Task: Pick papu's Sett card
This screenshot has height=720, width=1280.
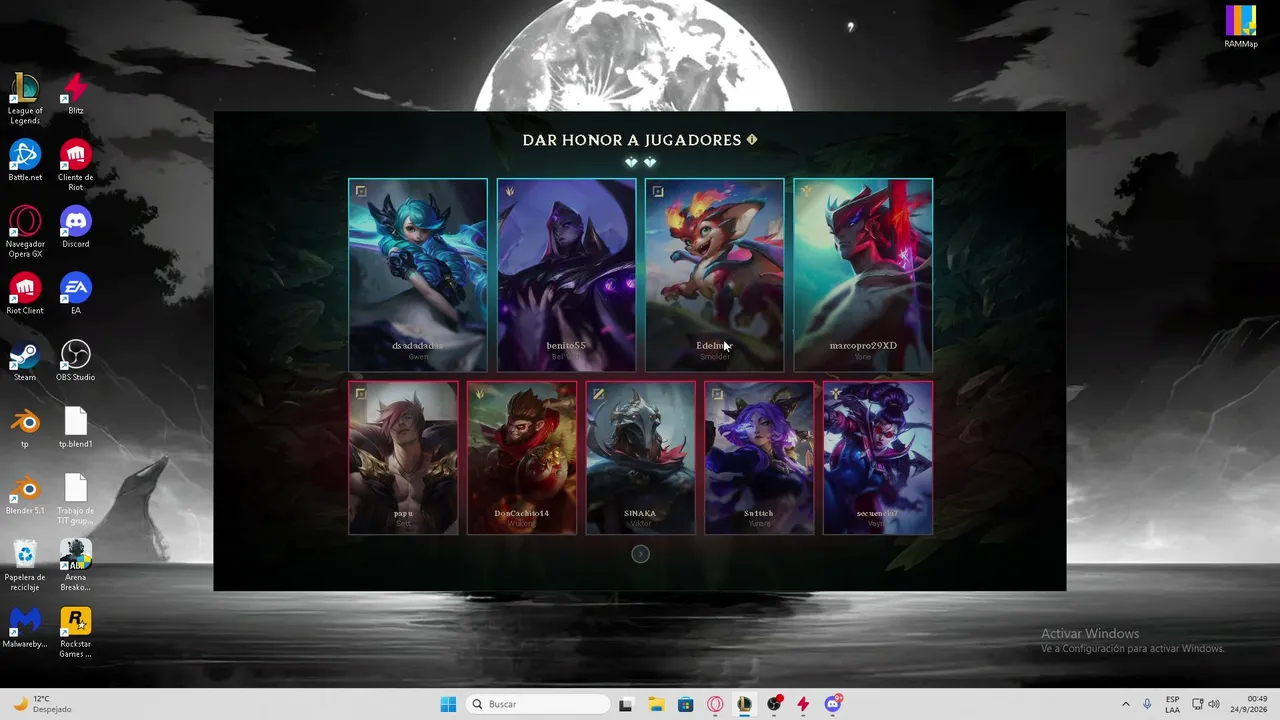Action: tap(403, 458)
